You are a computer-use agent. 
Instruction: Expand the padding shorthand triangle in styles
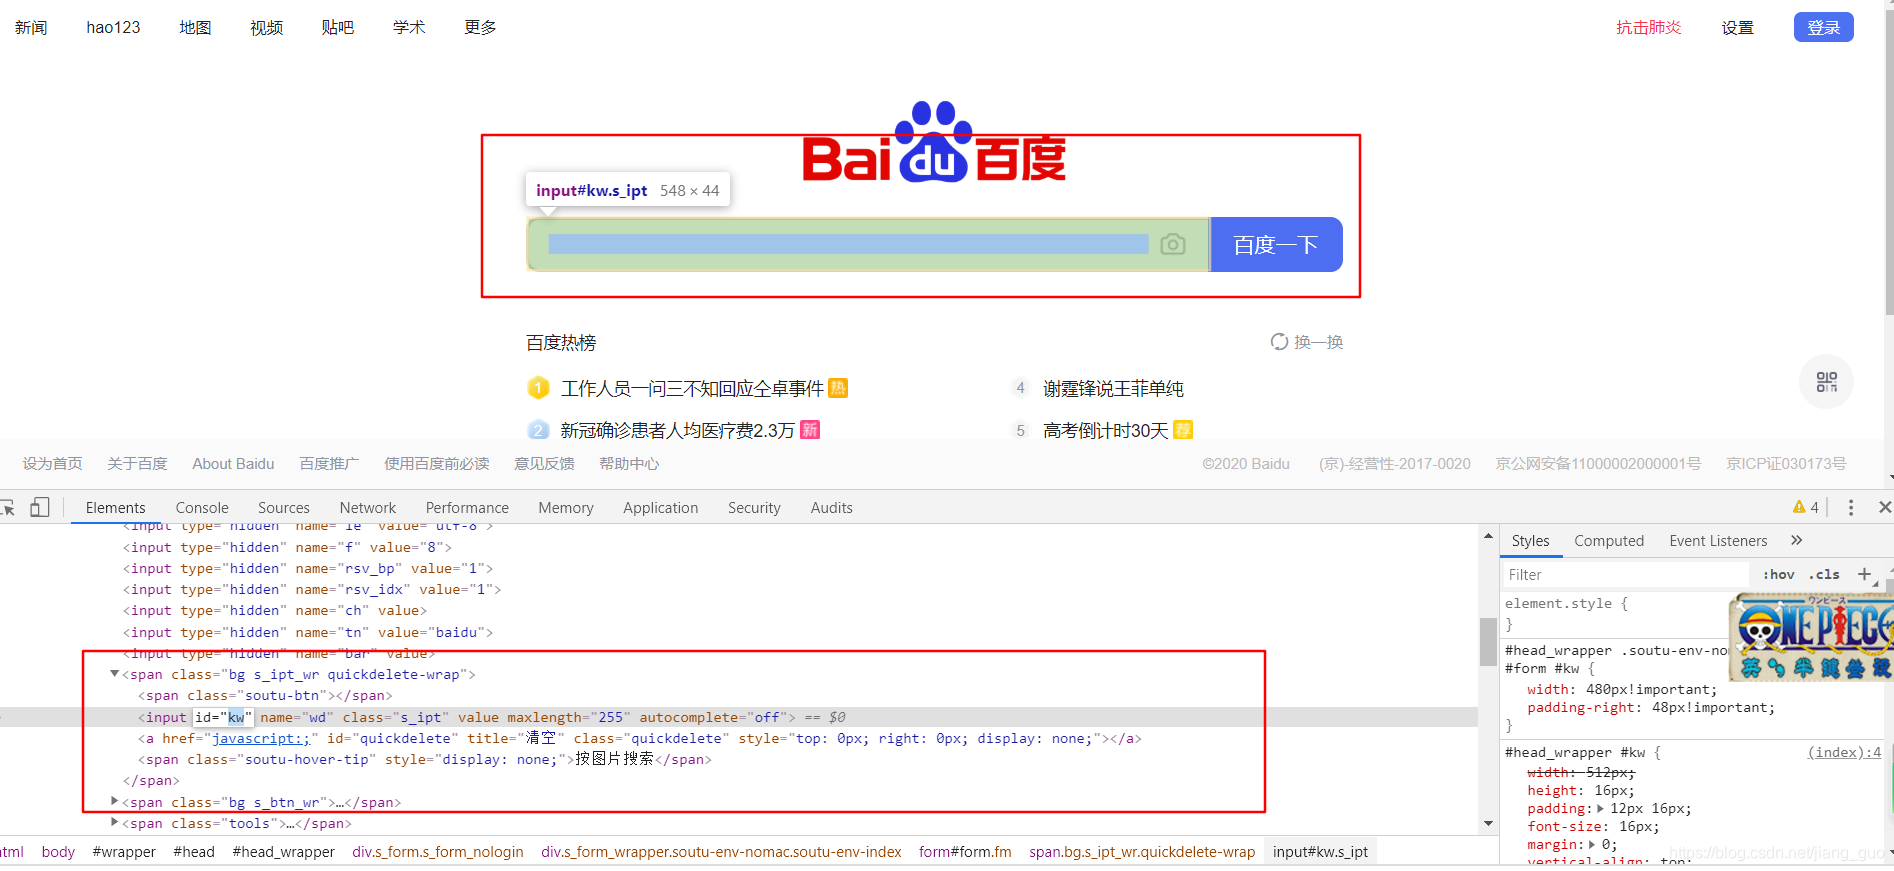click(x=1600, y=809)
